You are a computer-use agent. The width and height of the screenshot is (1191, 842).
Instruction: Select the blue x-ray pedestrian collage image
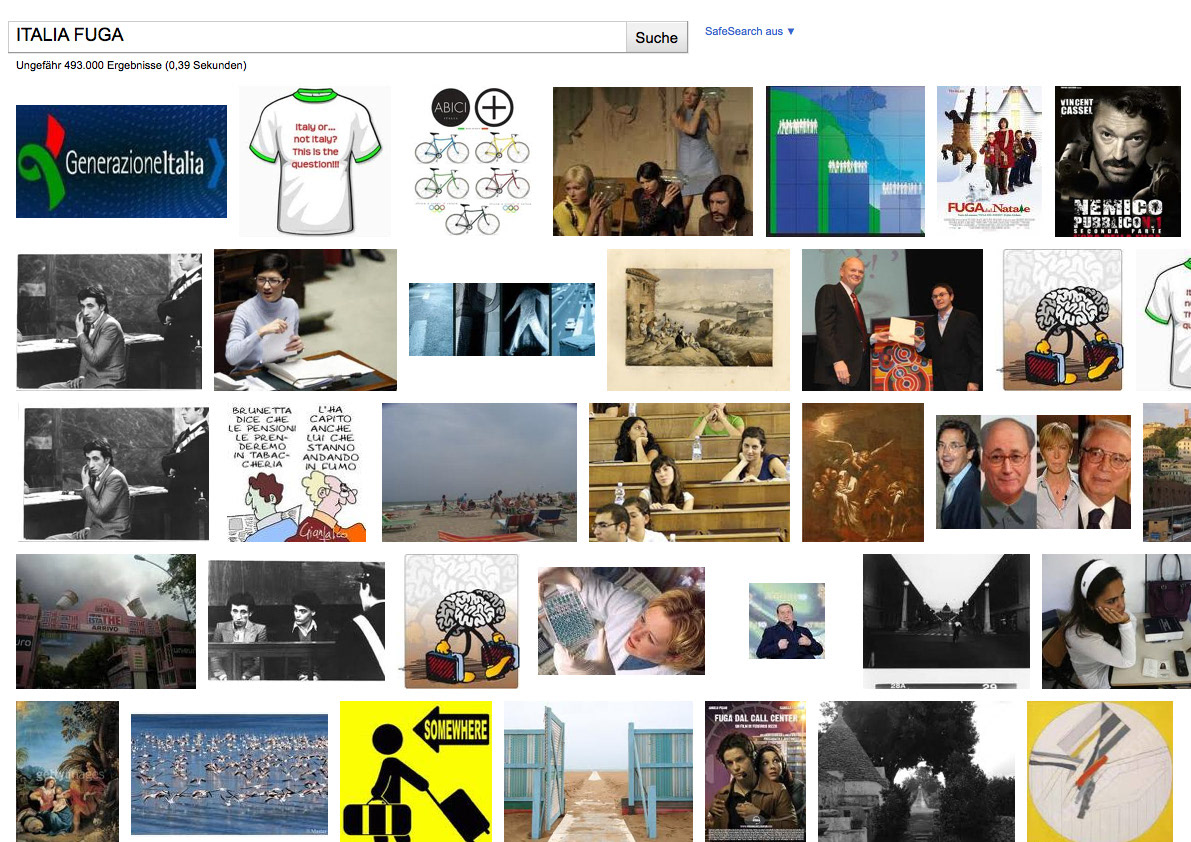pyautogui.click(x=501, y=319)
